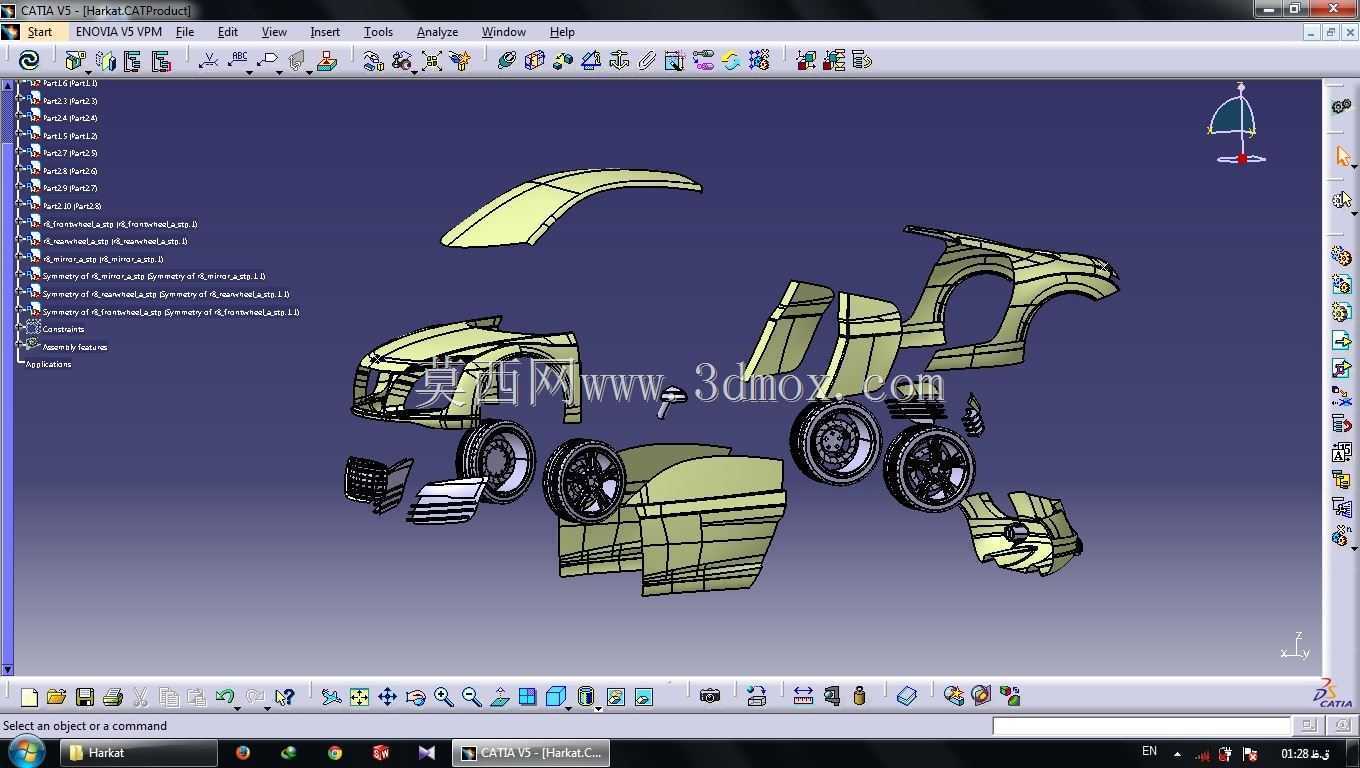Image resolution: width=1360 pixels, height=768 pixels.
Task: Open a file with the Open folder icon
Action: pyautogui.click(x=57, y=697)
